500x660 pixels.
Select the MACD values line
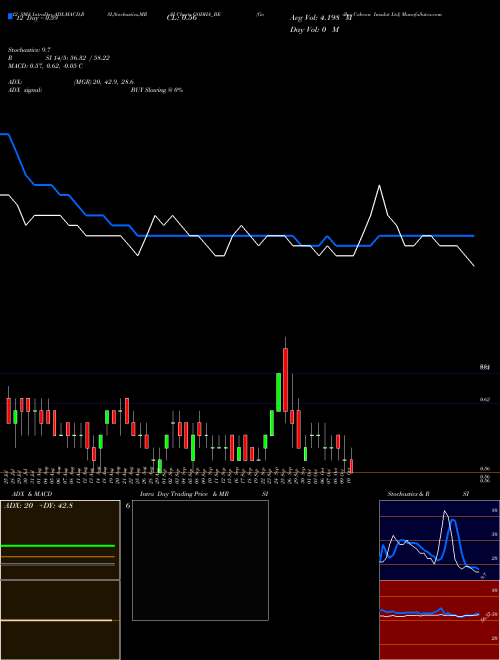point(45,66)
